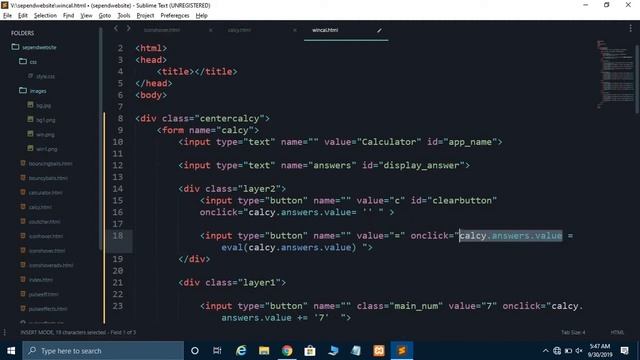
Task: Click the empty title tag line
Action: [x=197, y=71]
